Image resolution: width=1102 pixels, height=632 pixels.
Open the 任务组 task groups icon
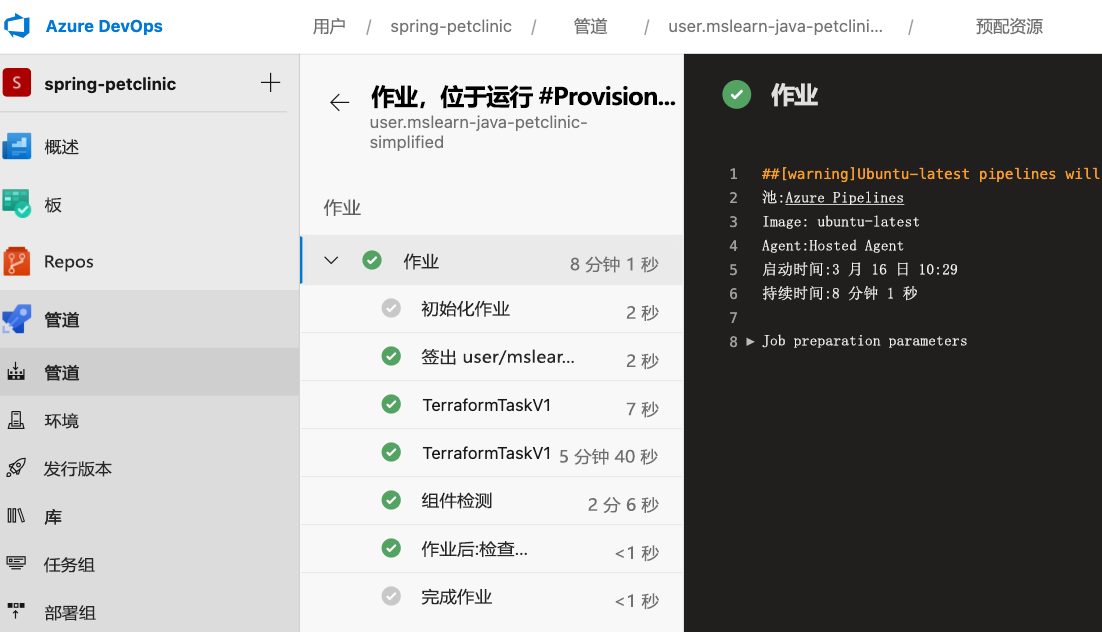(x=16, y=564)
